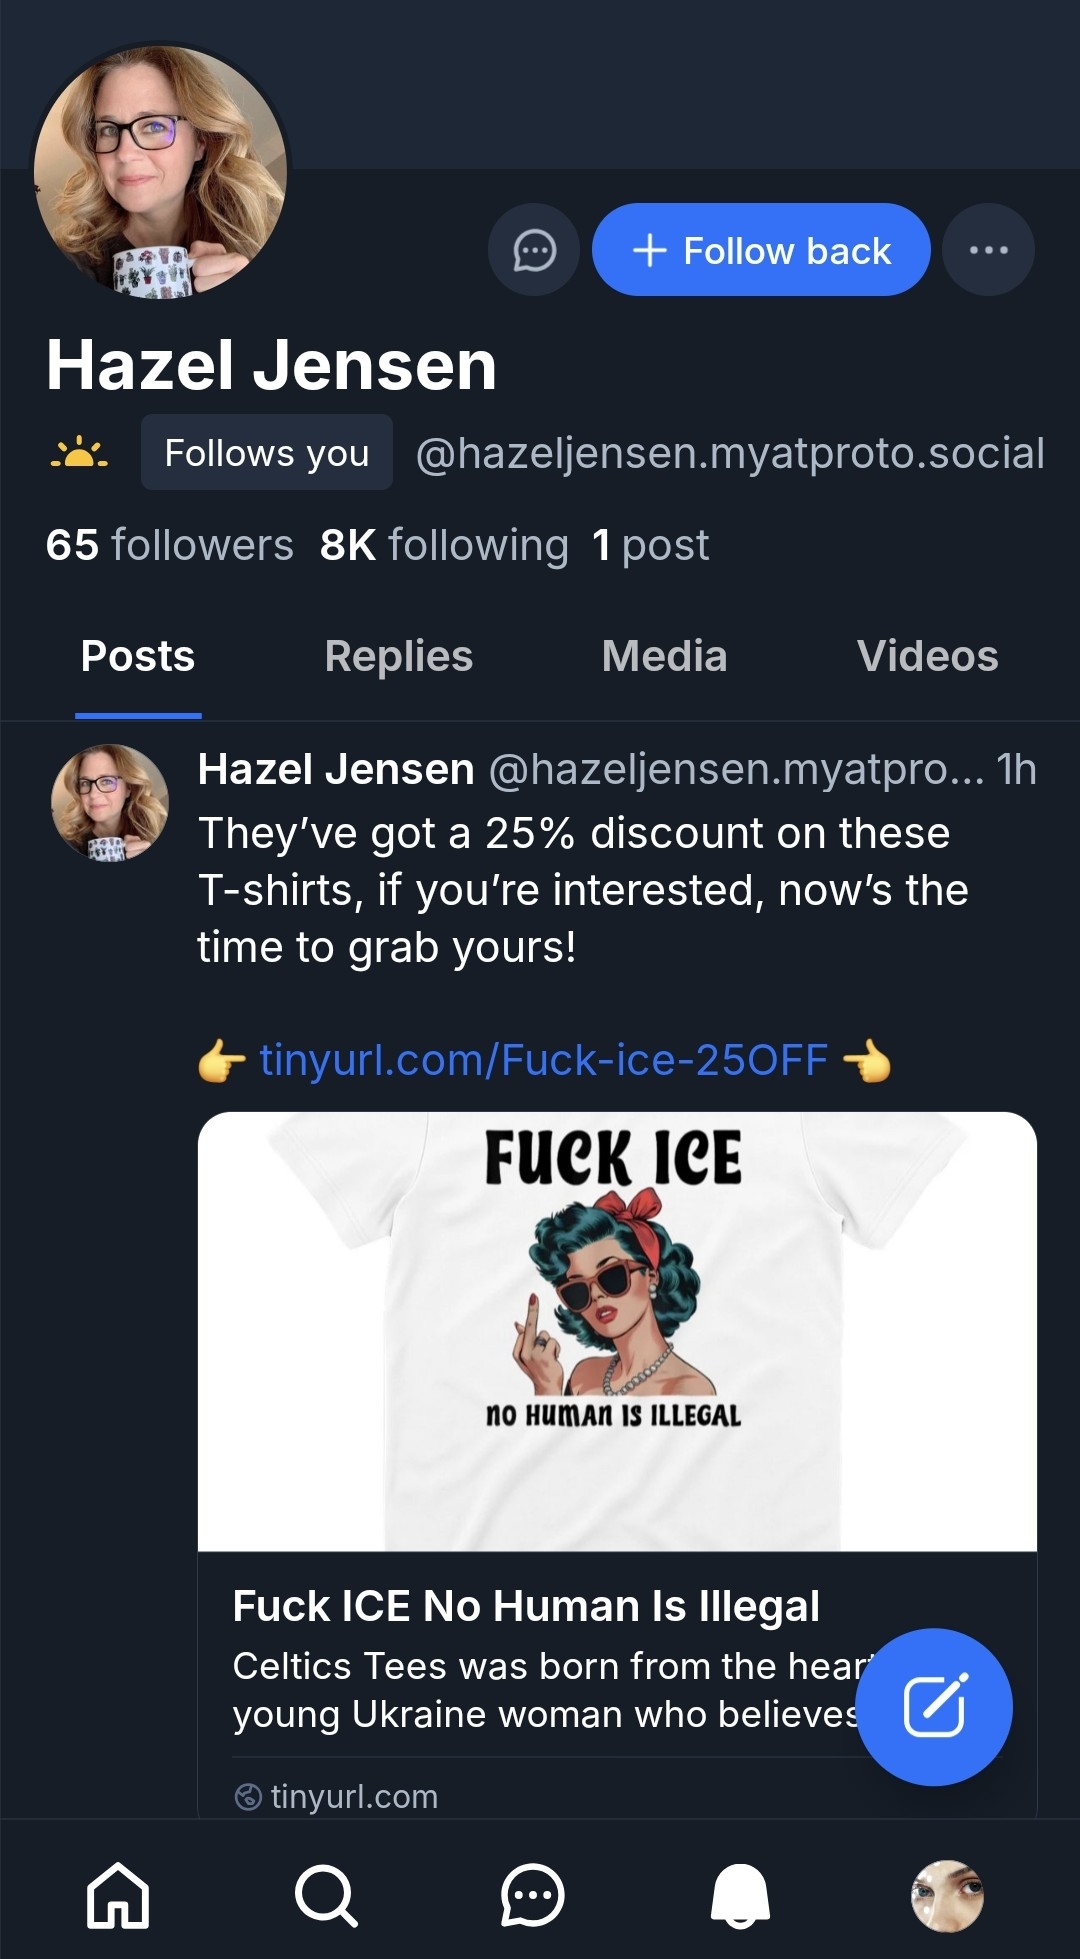Switch to the Media tab
This screenshot has width=1080, height=1959.
pos(664,657)
